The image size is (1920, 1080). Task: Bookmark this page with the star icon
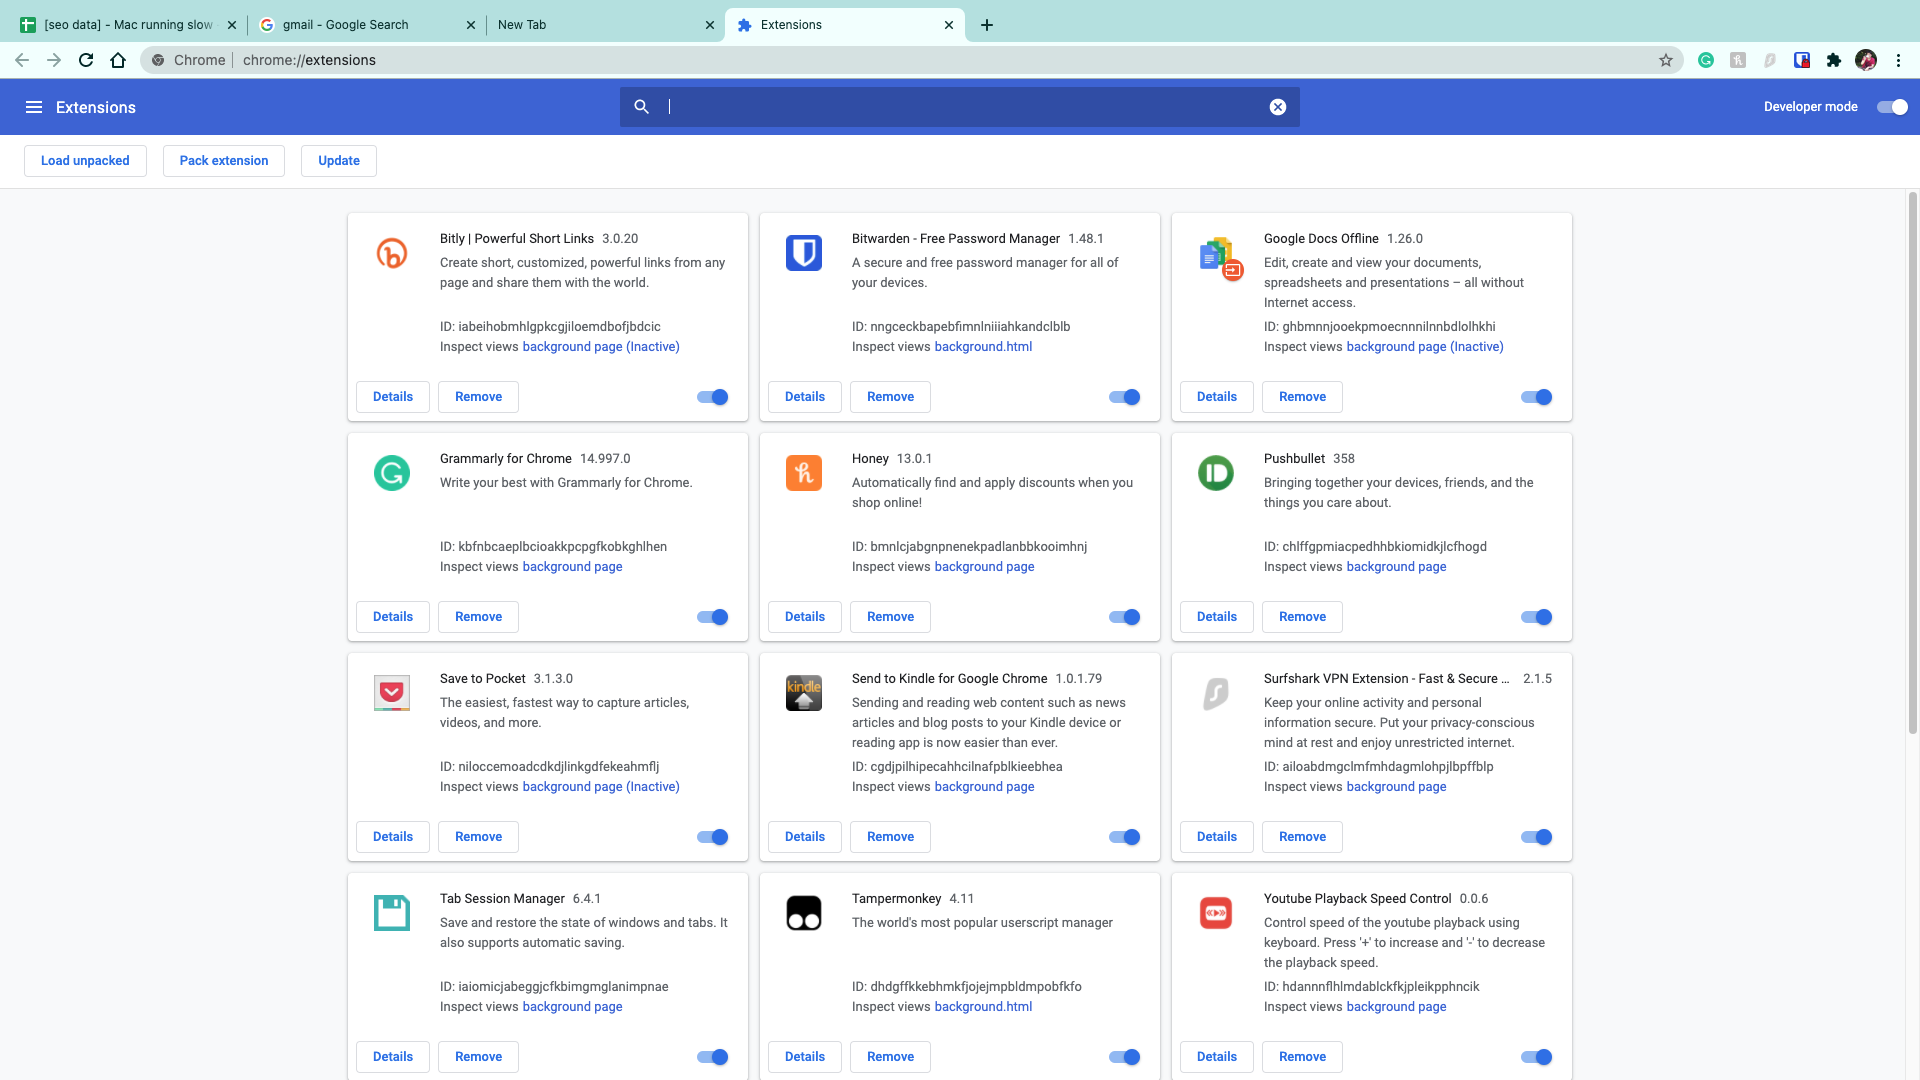point(1666,60)
